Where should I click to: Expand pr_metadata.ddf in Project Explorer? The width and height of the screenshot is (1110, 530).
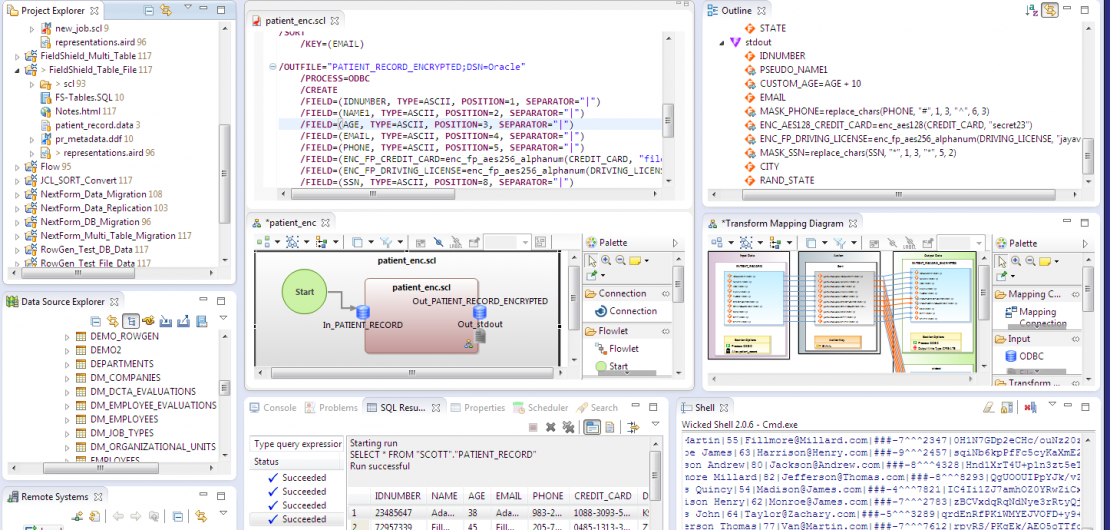point(32,139)
